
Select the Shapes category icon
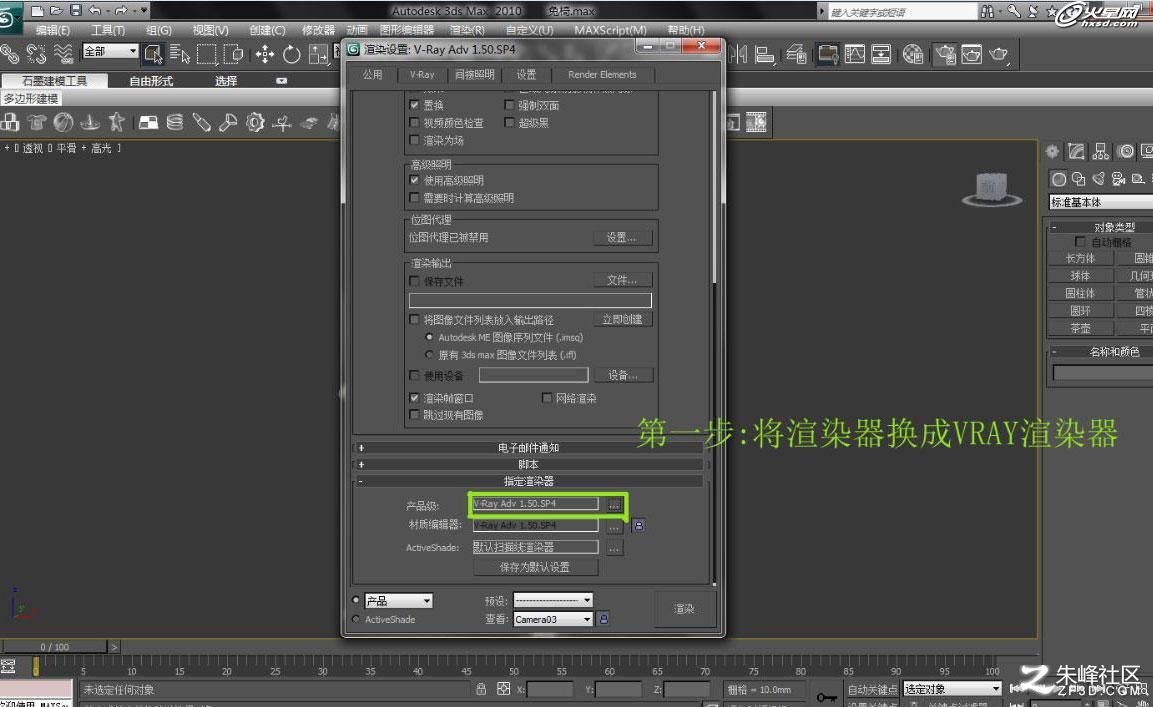click(1079, 179)
